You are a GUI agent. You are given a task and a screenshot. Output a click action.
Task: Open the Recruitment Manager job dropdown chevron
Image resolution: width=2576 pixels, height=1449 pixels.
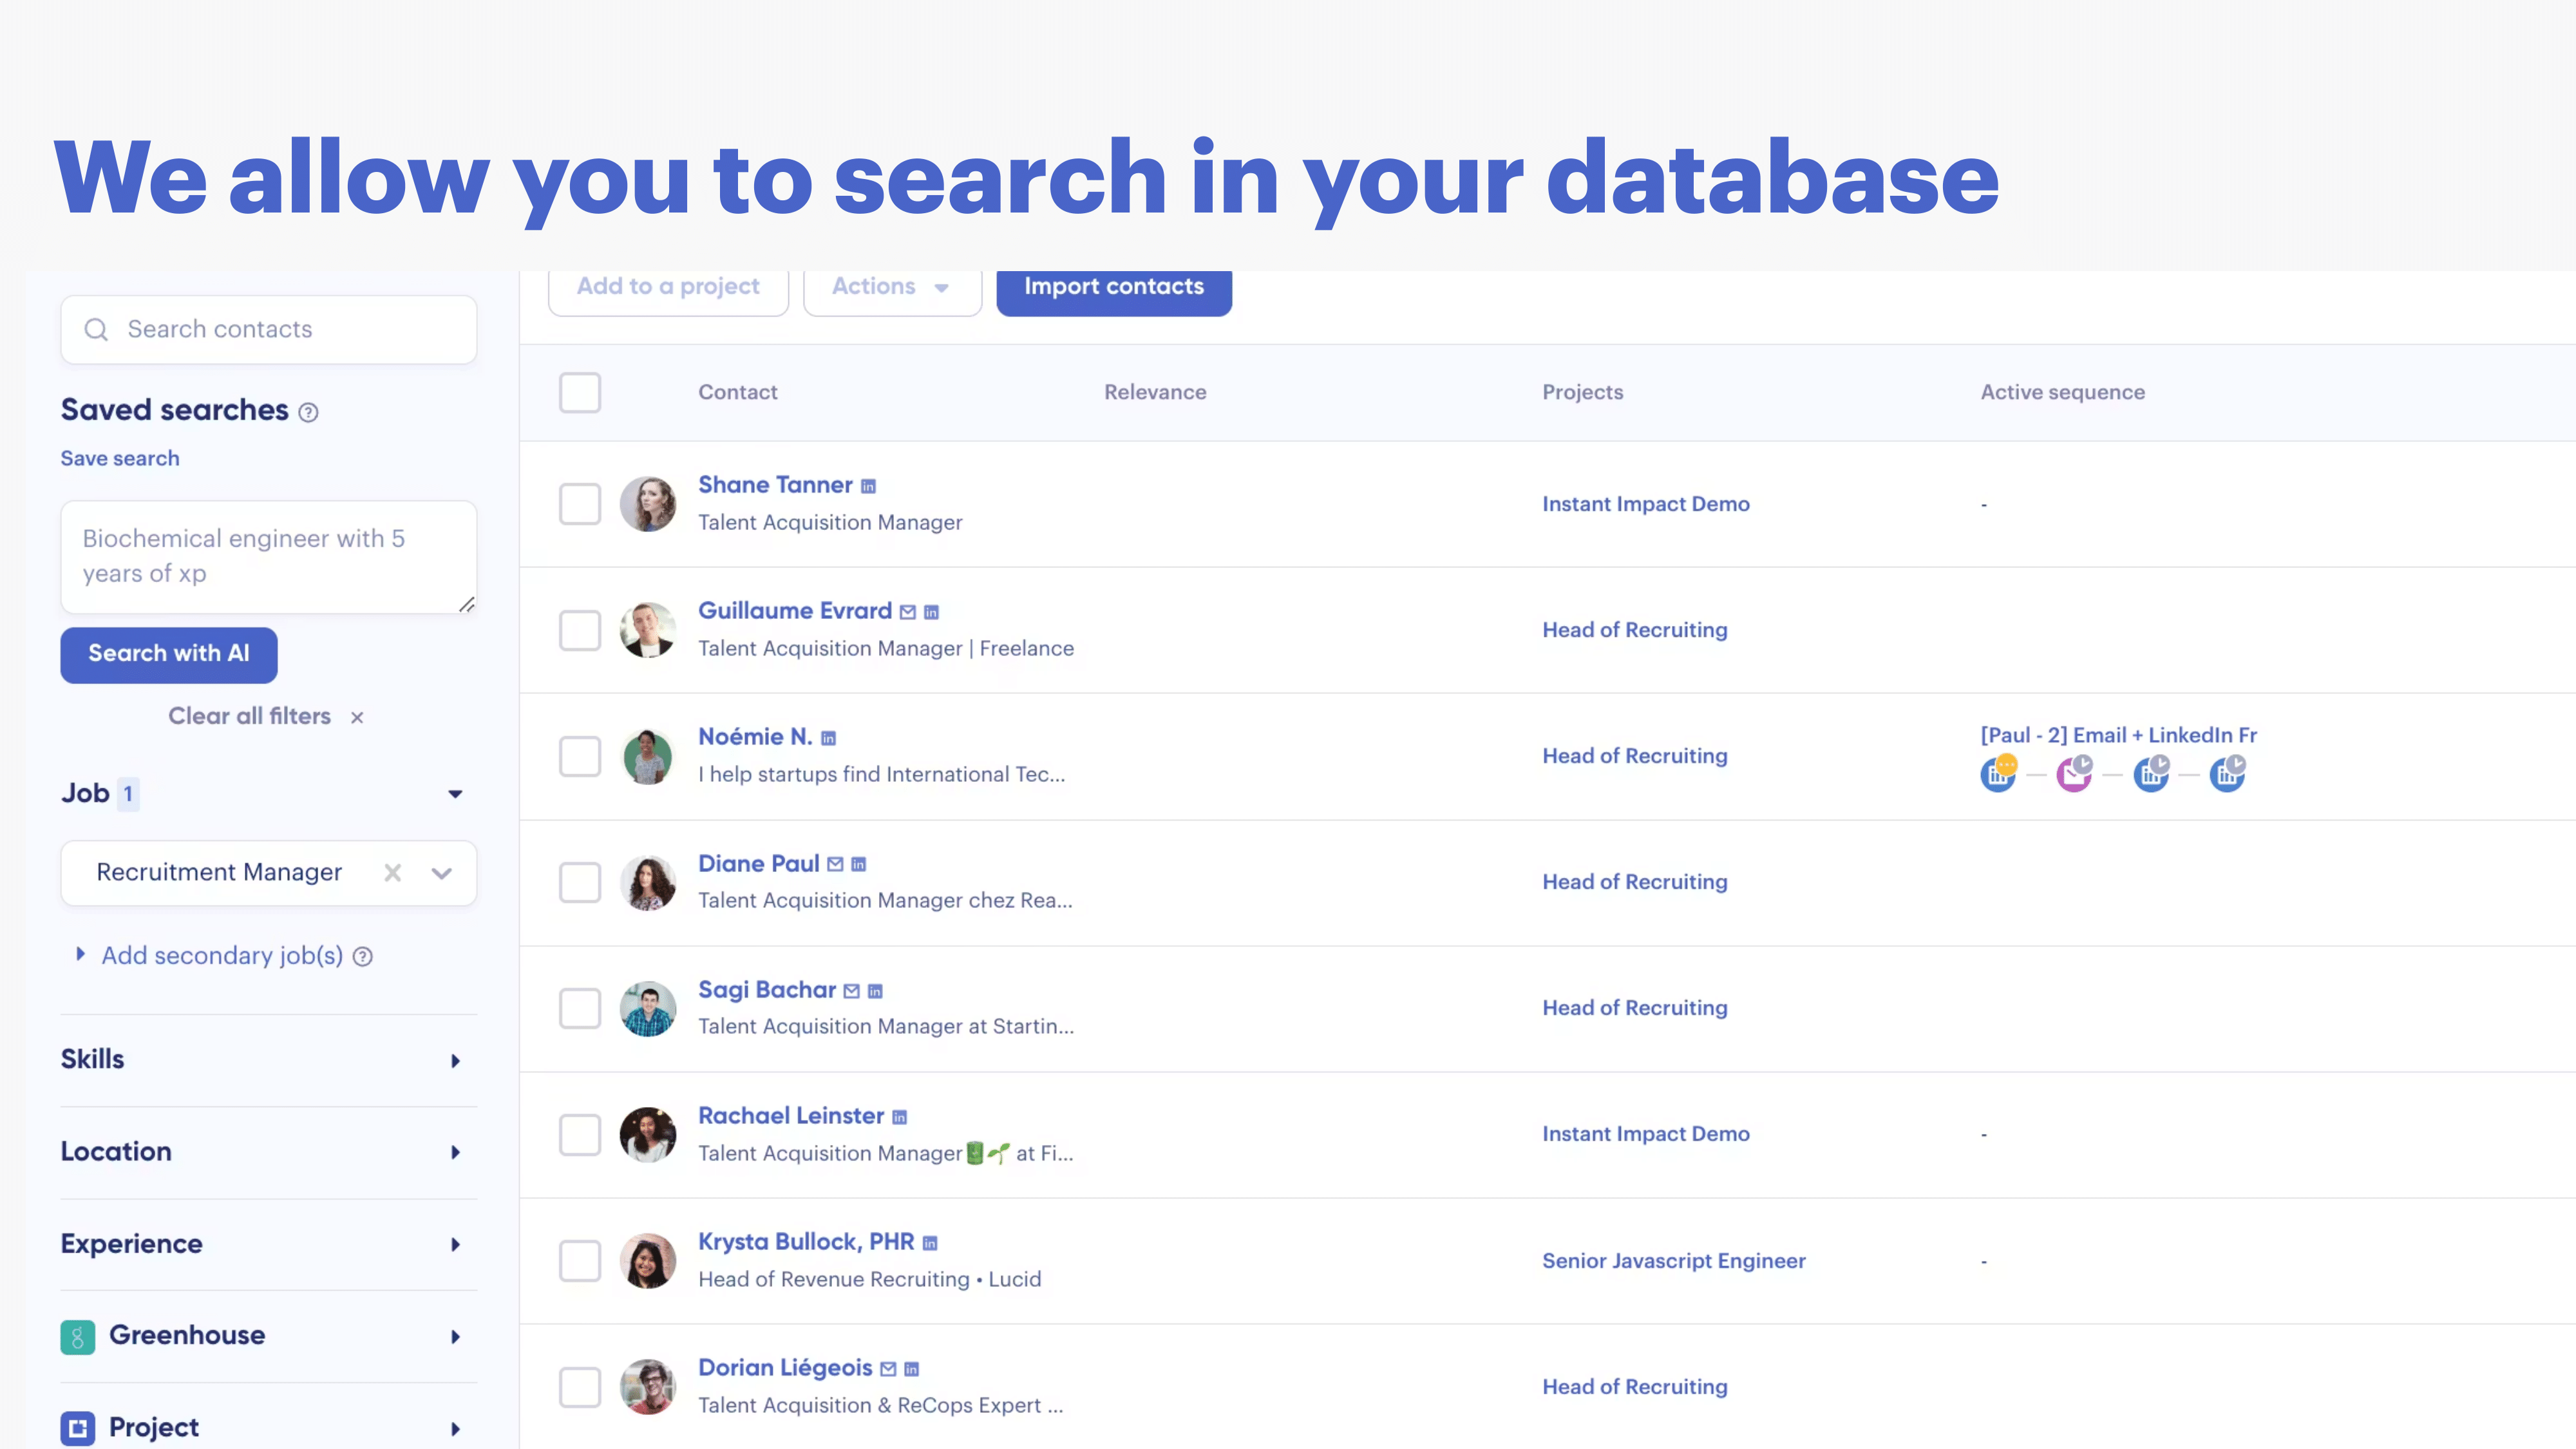[x=441, y=873]
